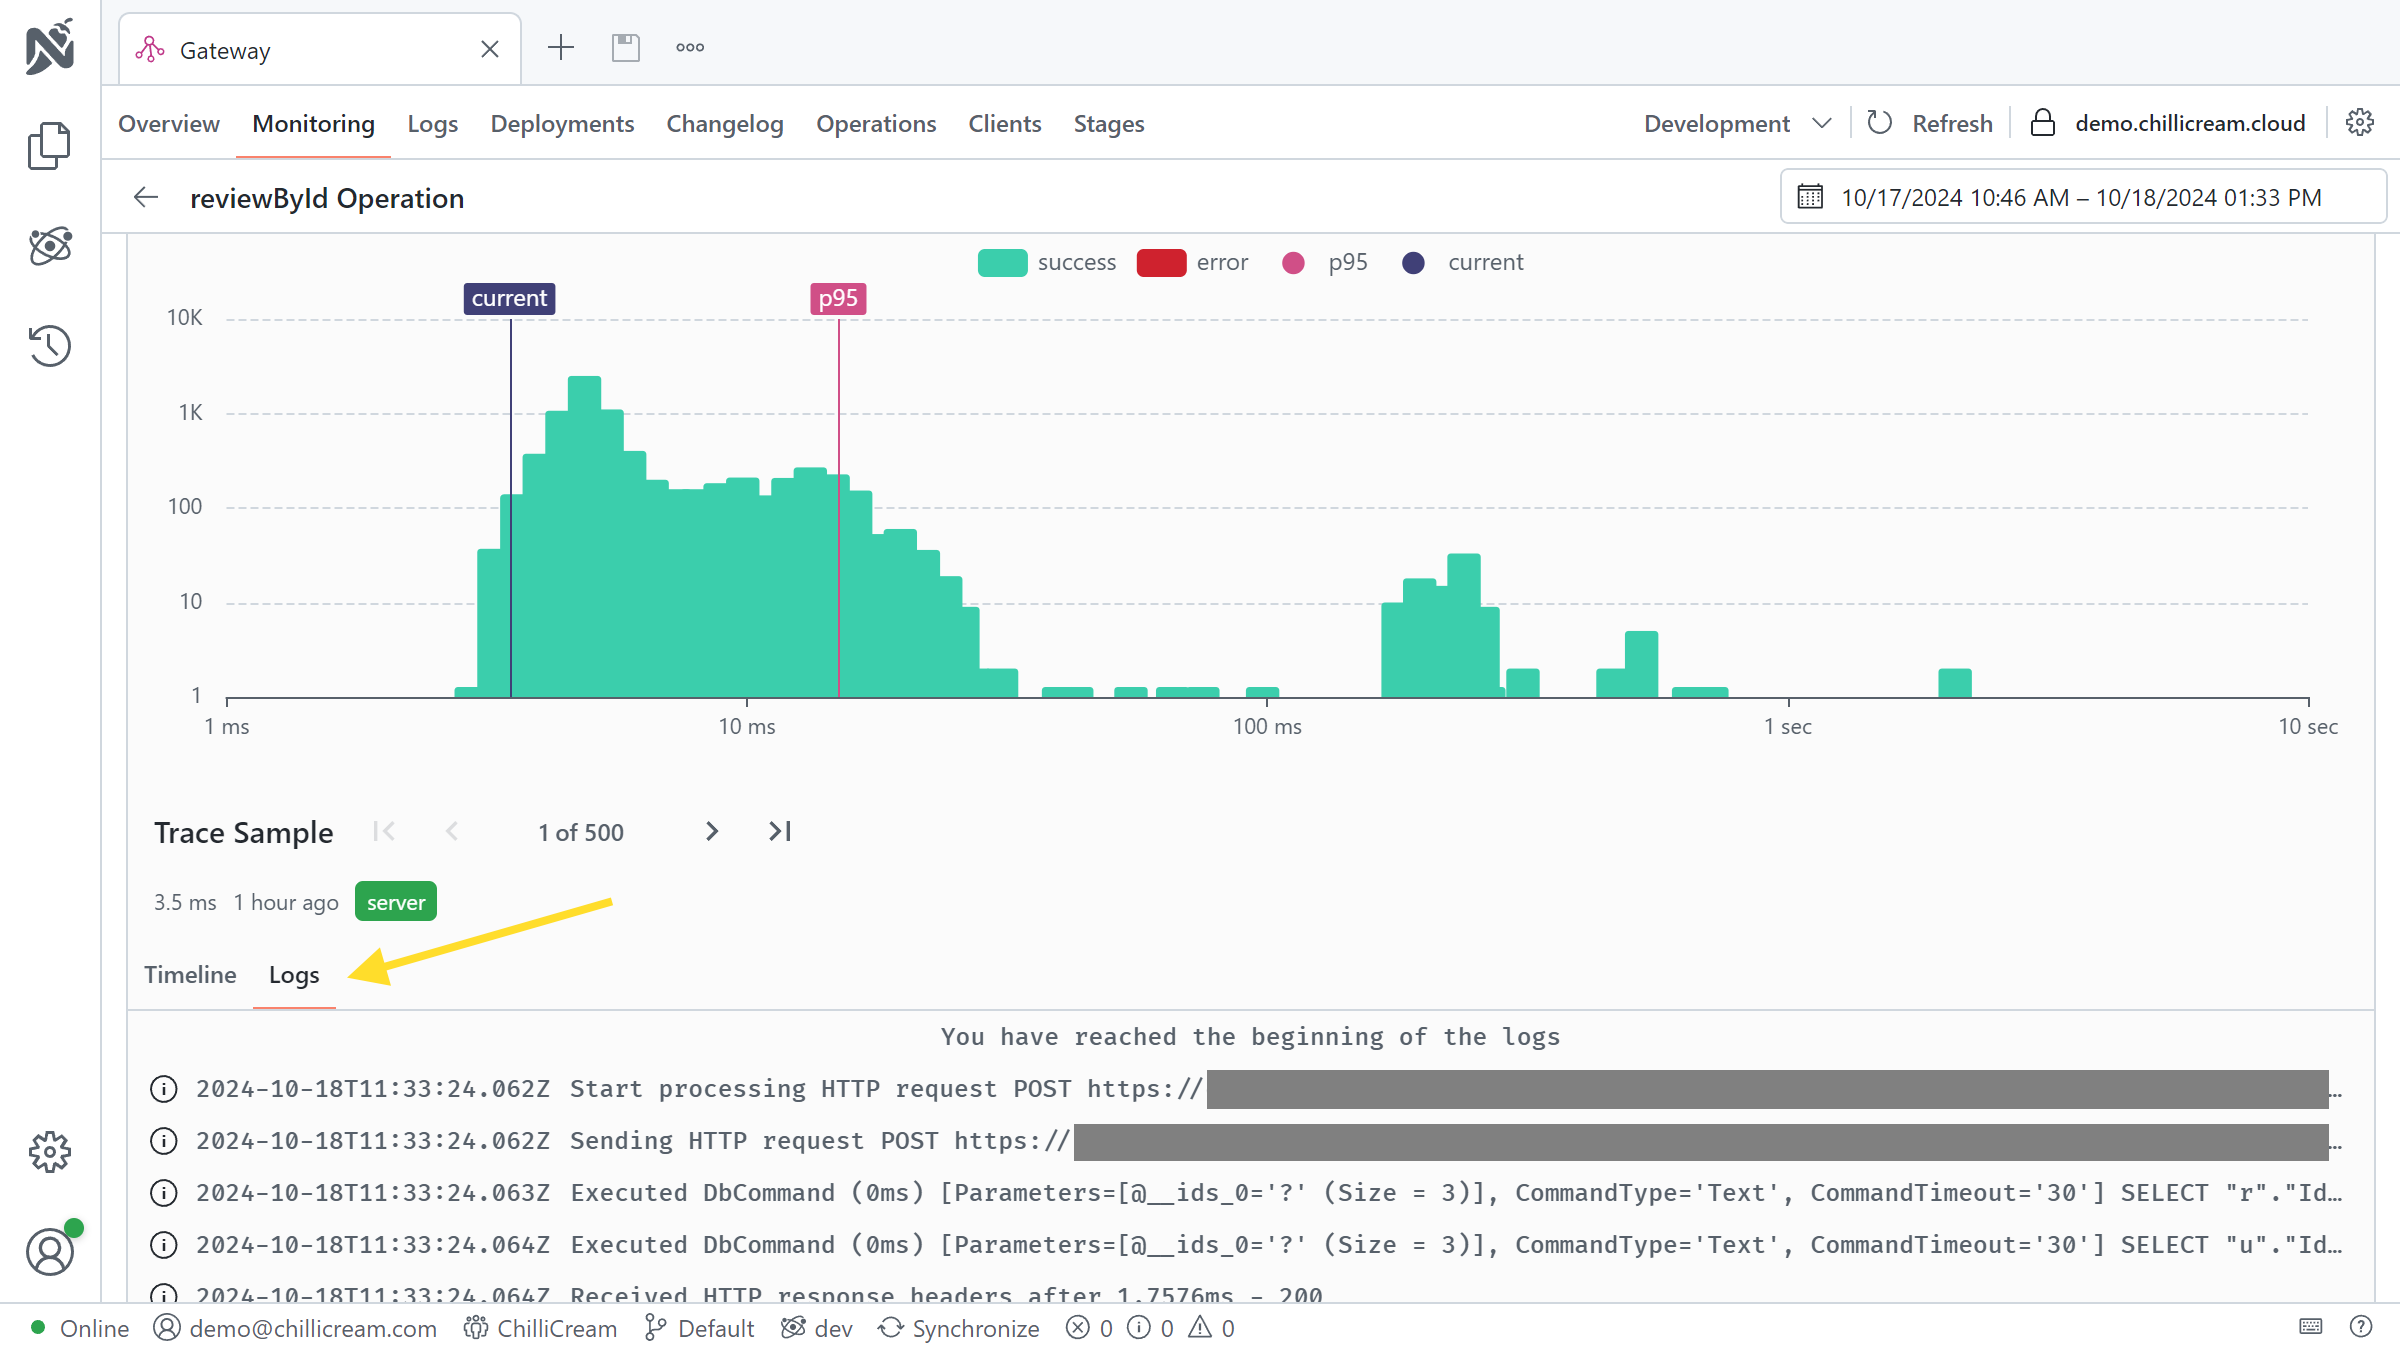Open the user account avatar icon
The height and width of the screenshot is (1350, 2400).
click(x=49, y=1252)
